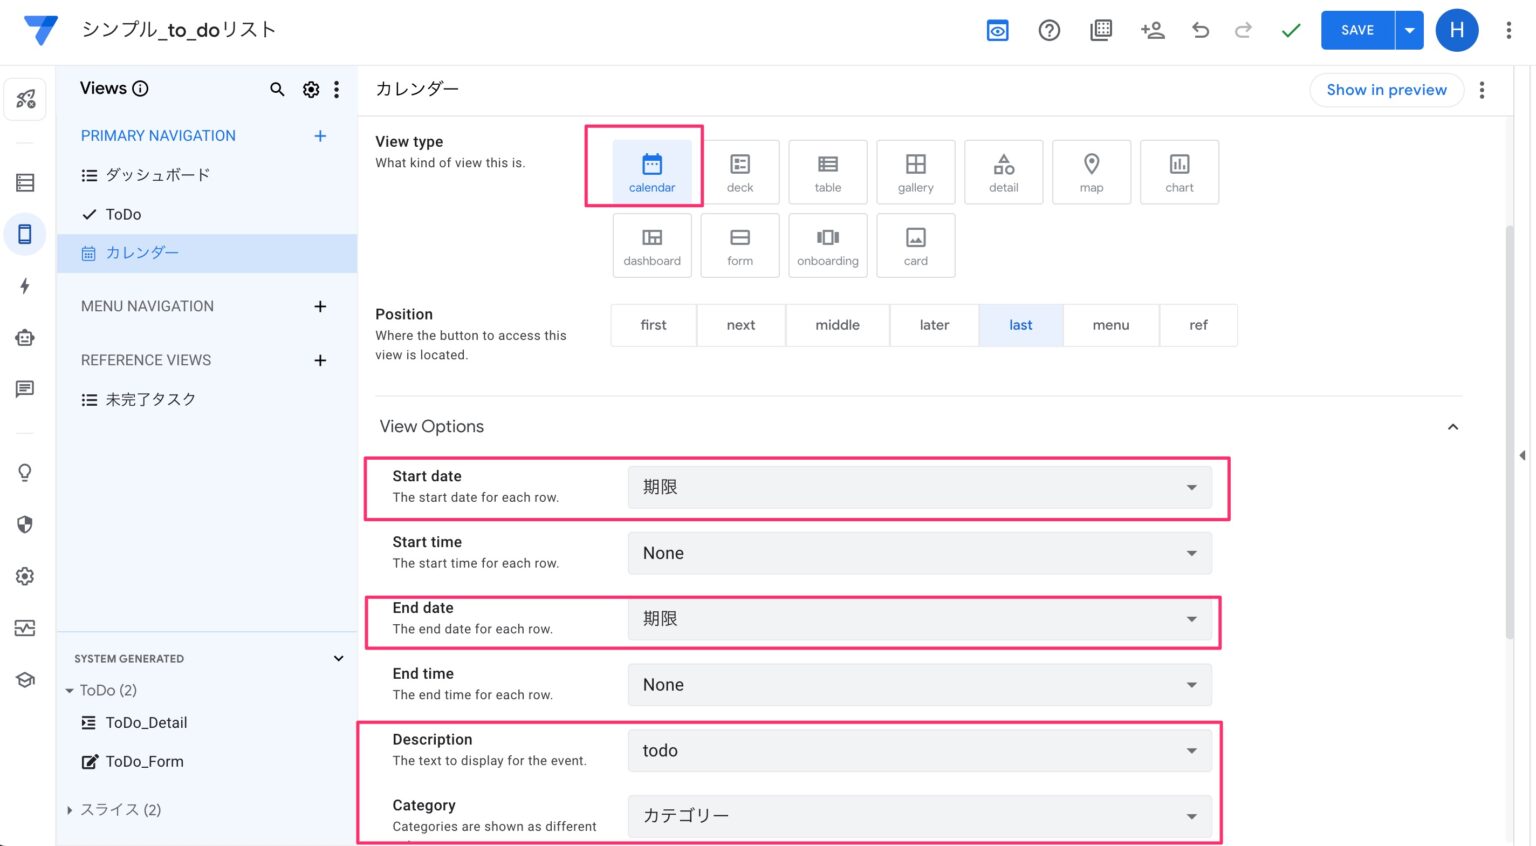The height and width of the screenshot is (846, 1536).
Task: Open the Data editor from the left sidebar
Action: tap(25, 182)
